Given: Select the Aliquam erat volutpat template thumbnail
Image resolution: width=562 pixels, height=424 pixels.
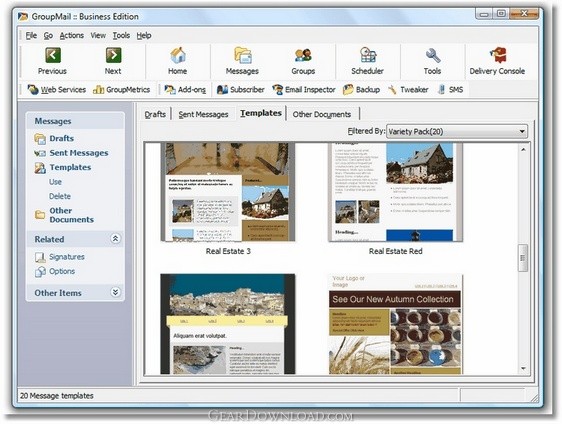Looking at the screenshot, I should point(228,324).
